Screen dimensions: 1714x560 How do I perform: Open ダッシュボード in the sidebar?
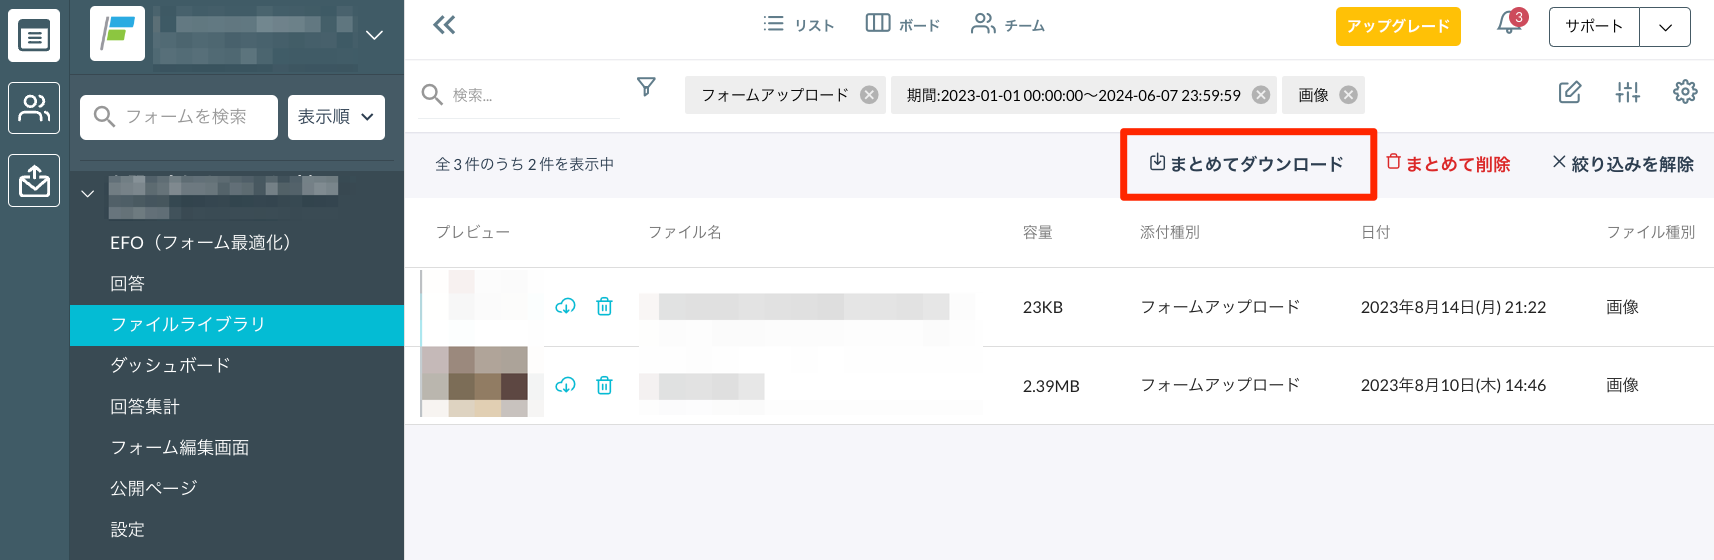[x=170, y=365]
